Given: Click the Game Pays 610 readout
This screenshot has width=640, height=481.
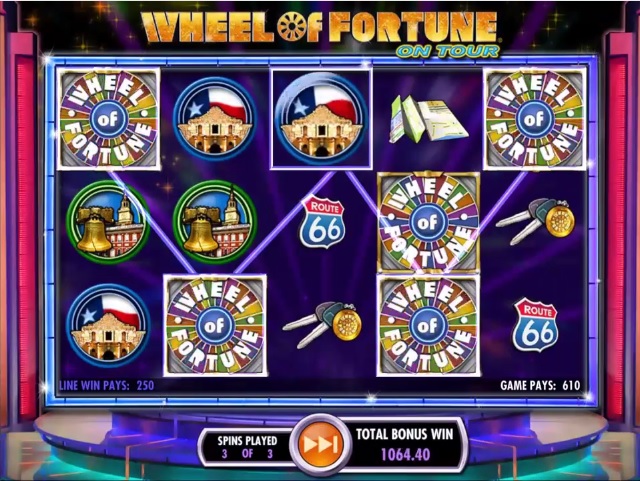Looking at the screenshot, I should (540, 385).
